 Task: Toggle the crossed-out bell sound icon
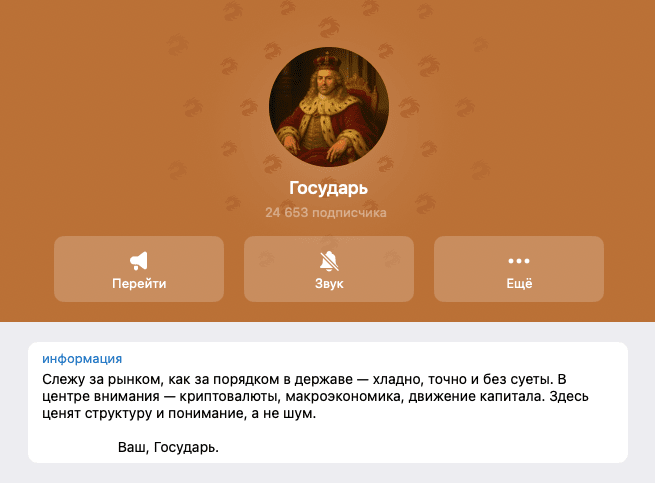(329, 261)
